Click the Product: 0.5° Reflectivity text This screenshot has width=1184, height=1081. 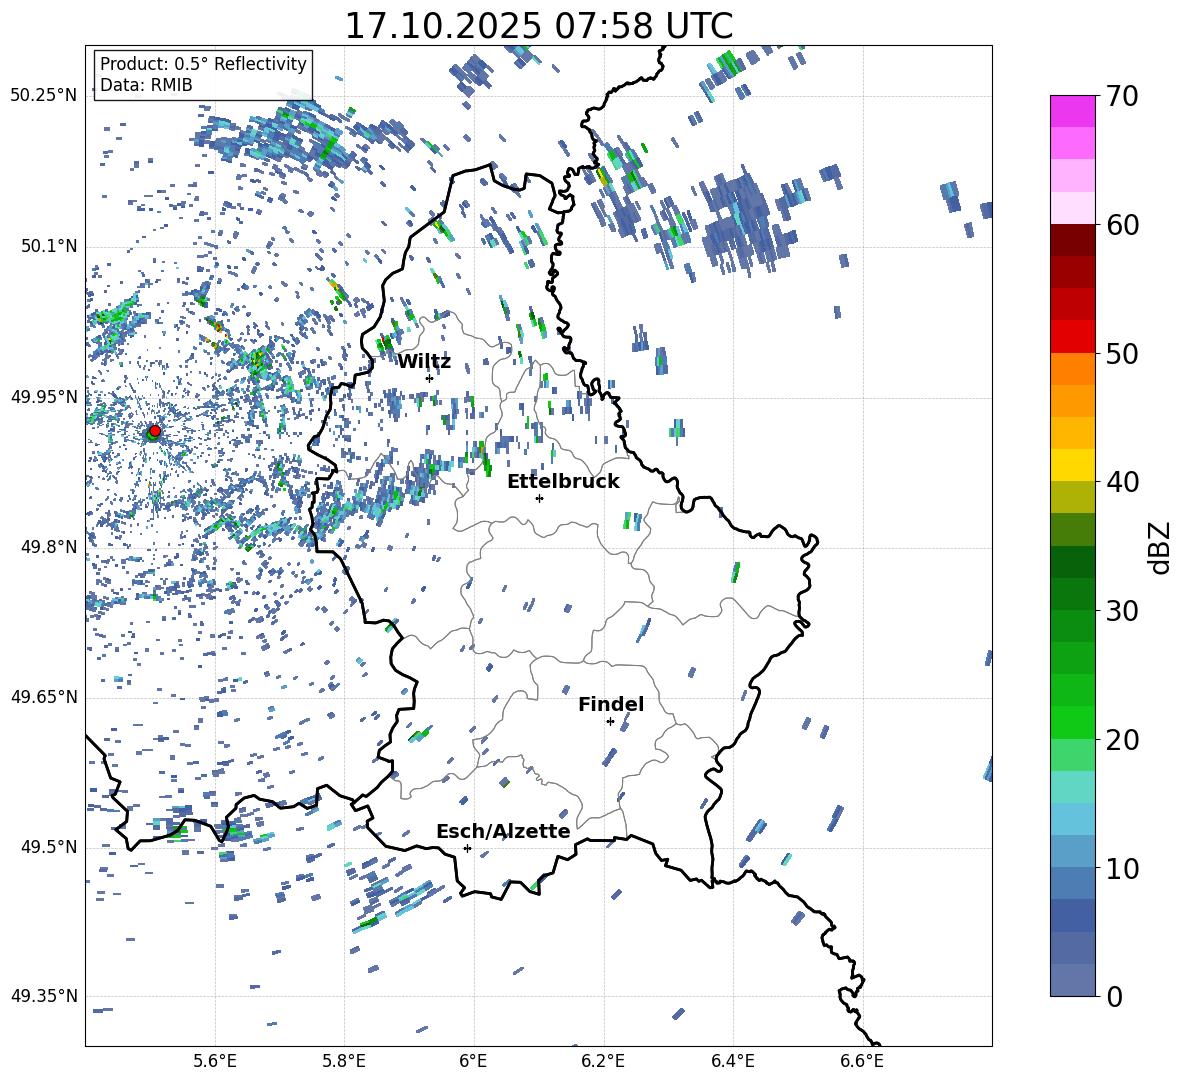[x=203, y=64]
